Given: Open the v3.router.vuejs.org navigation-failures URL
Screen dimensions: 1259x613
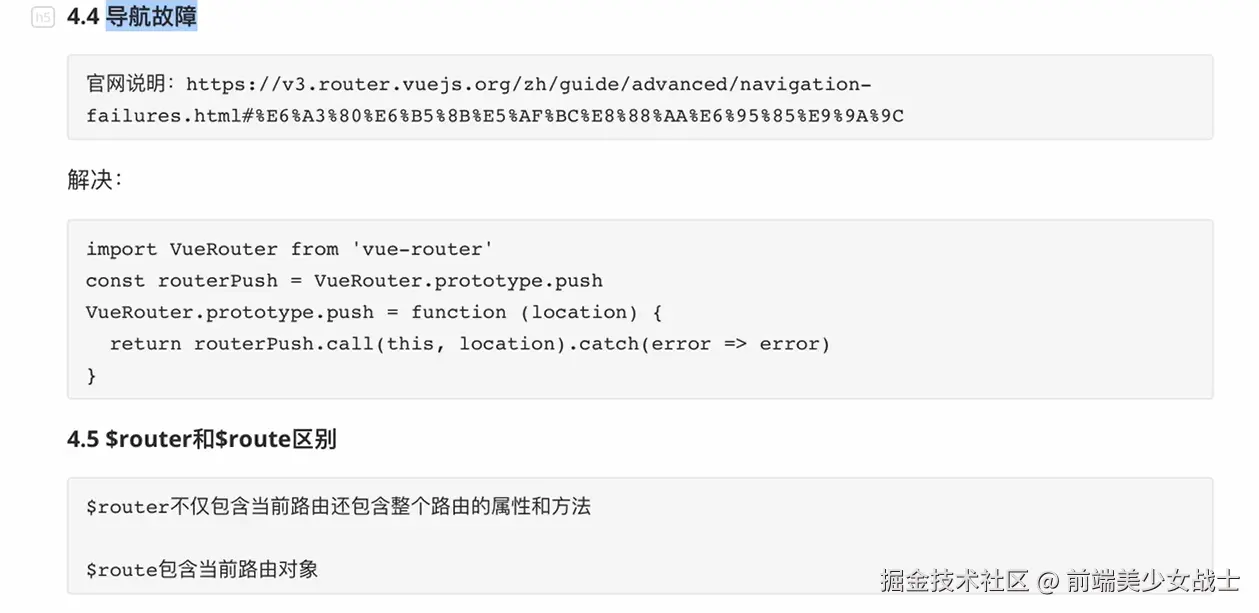Looking at the screenshot, I should [x=528, y=85].
